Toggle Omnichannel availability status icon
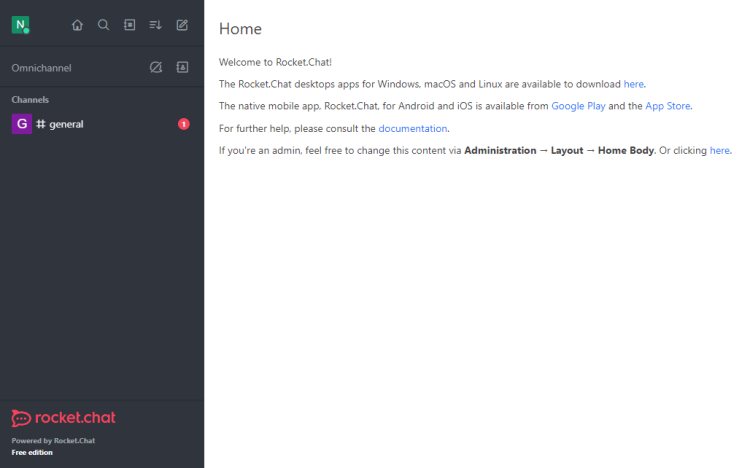The height and width of the screenshot is (468, 750). click(x=156, y=67)
